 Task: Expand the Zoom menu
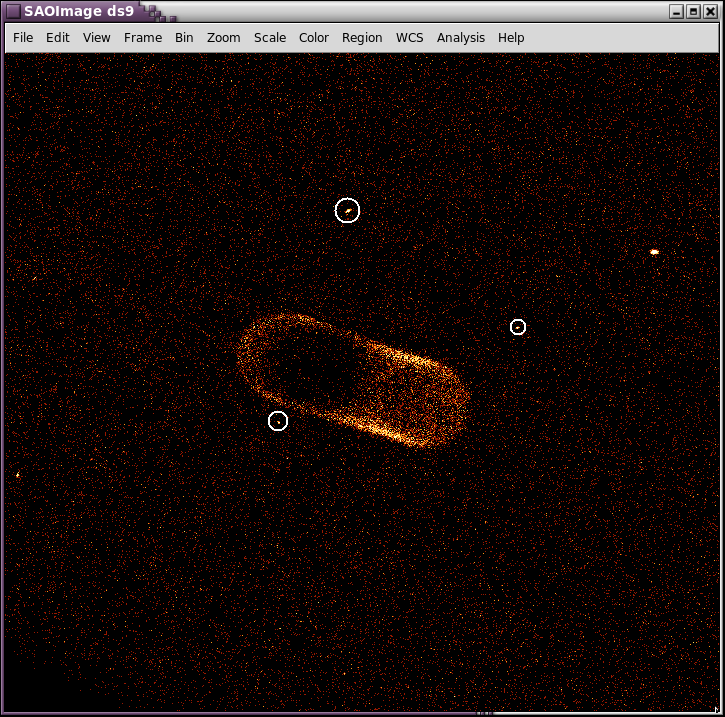point(224,37)
